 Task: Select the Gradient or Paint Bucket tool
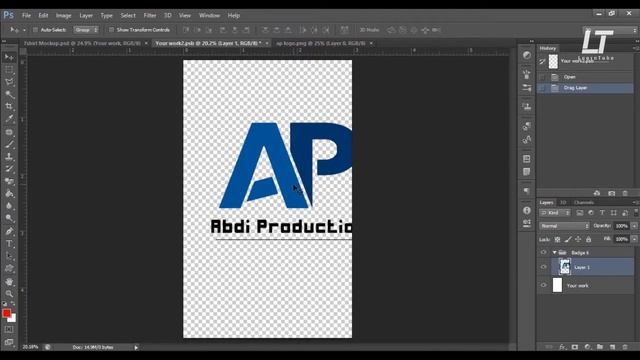(9, 194)
